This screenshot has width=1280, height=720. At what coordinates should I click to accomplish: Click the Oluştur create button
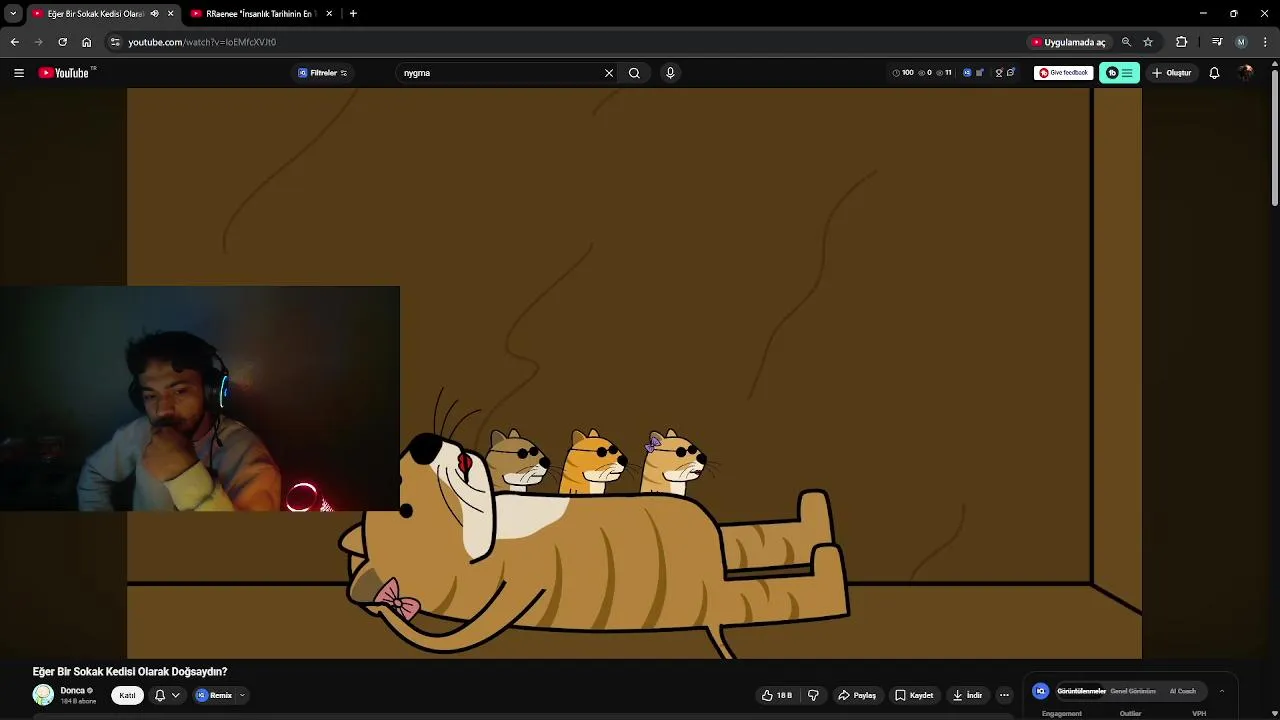1171,73
